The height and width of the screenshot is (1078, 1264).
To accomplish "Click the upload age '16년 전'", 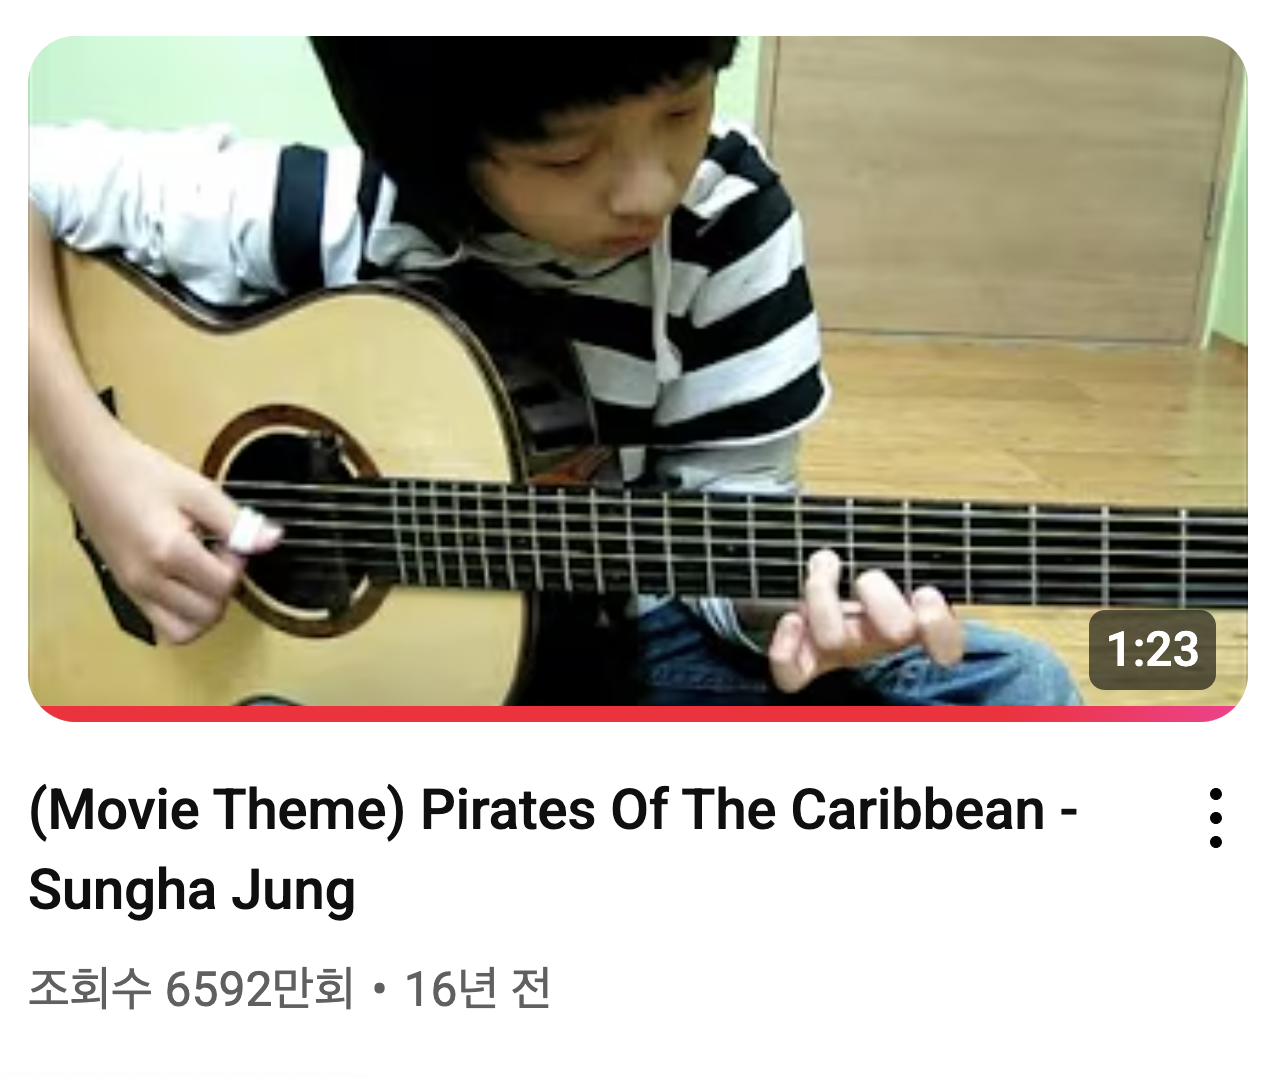I will 477,989.
